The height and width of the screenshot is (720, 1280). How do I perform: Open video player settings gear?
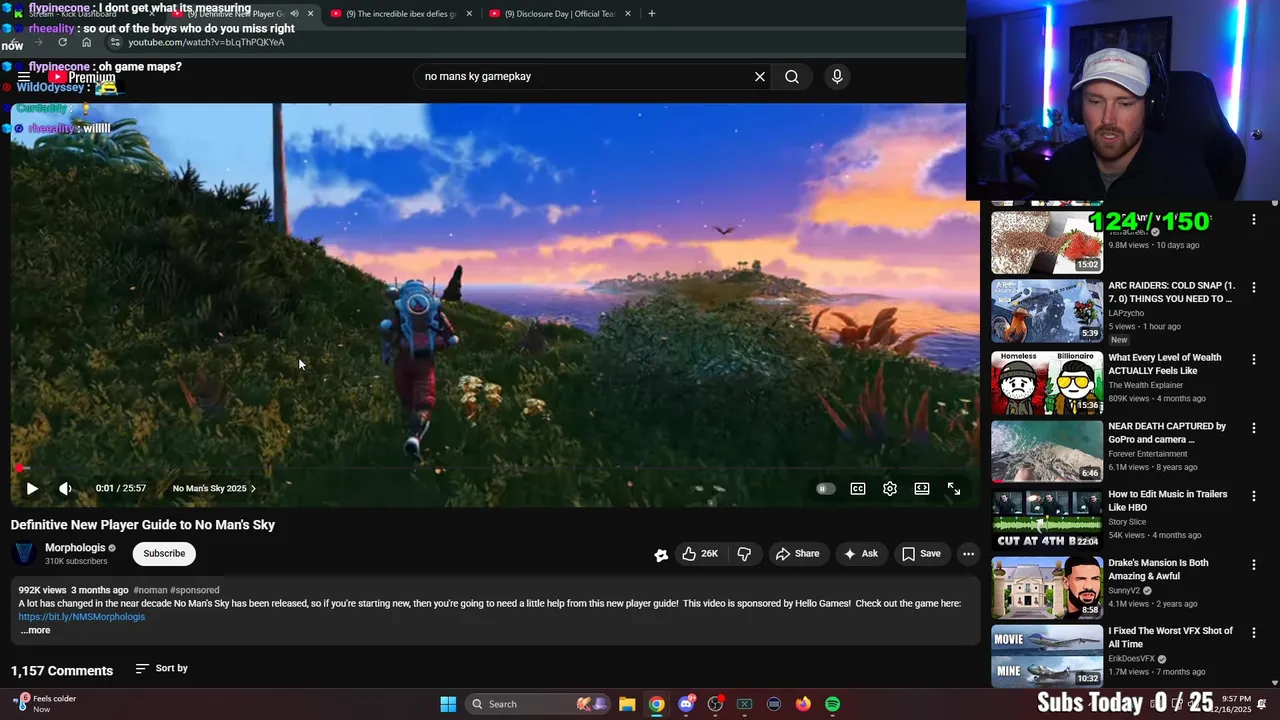[890, 489]
